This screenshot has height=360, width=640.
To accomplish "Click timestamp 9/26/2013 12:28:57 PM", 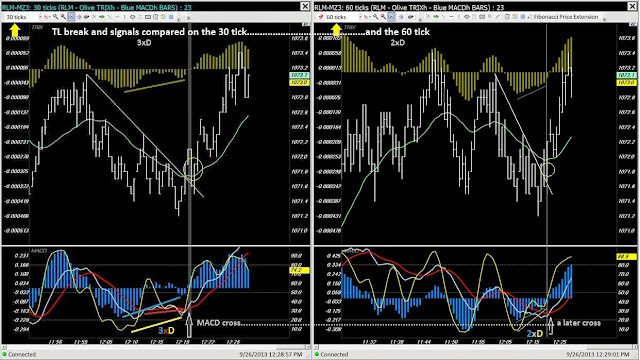I will [x=271, y=354].
